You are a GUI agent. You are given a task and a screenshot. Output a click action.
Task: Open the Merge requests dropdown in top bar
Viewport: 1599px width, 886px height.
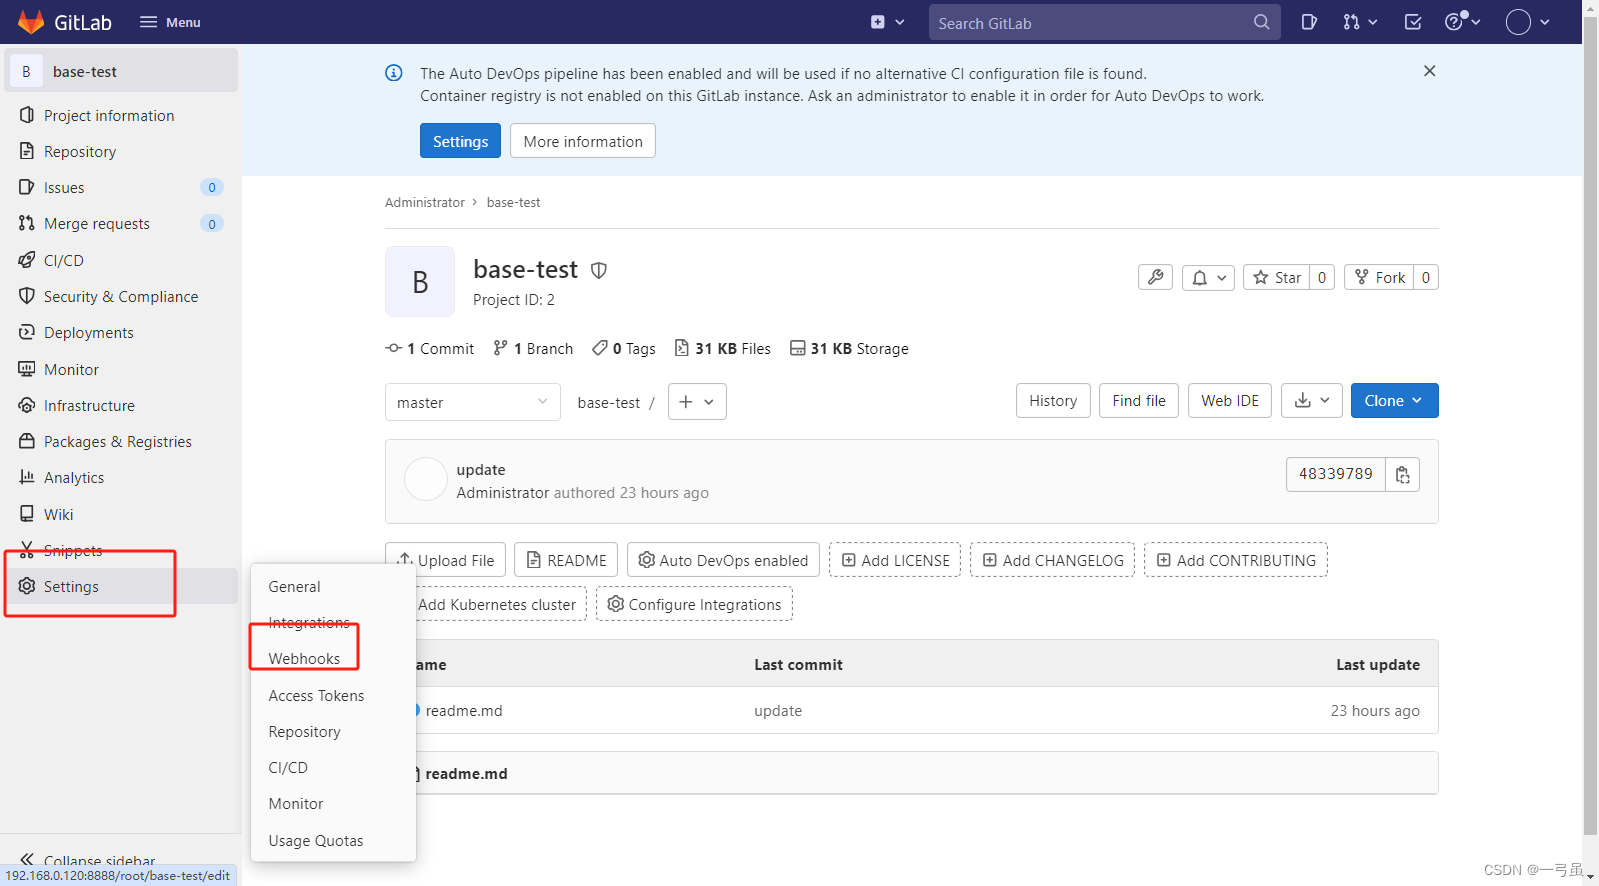tap(1360, 22)
